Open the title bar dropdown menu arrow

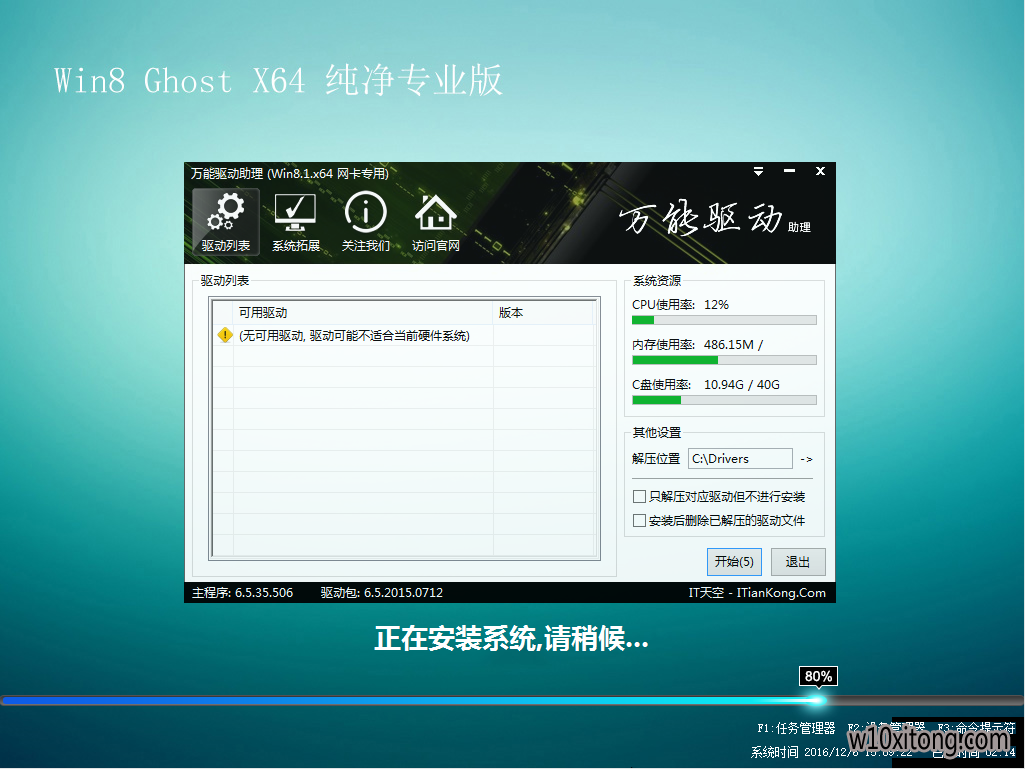759,172
